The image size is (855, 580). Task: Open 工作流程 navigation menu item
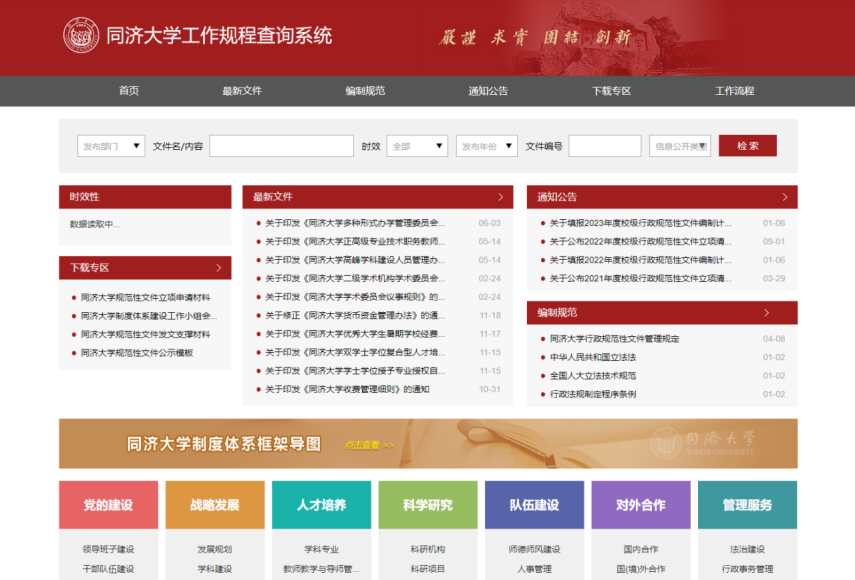[x=734, y=91]
